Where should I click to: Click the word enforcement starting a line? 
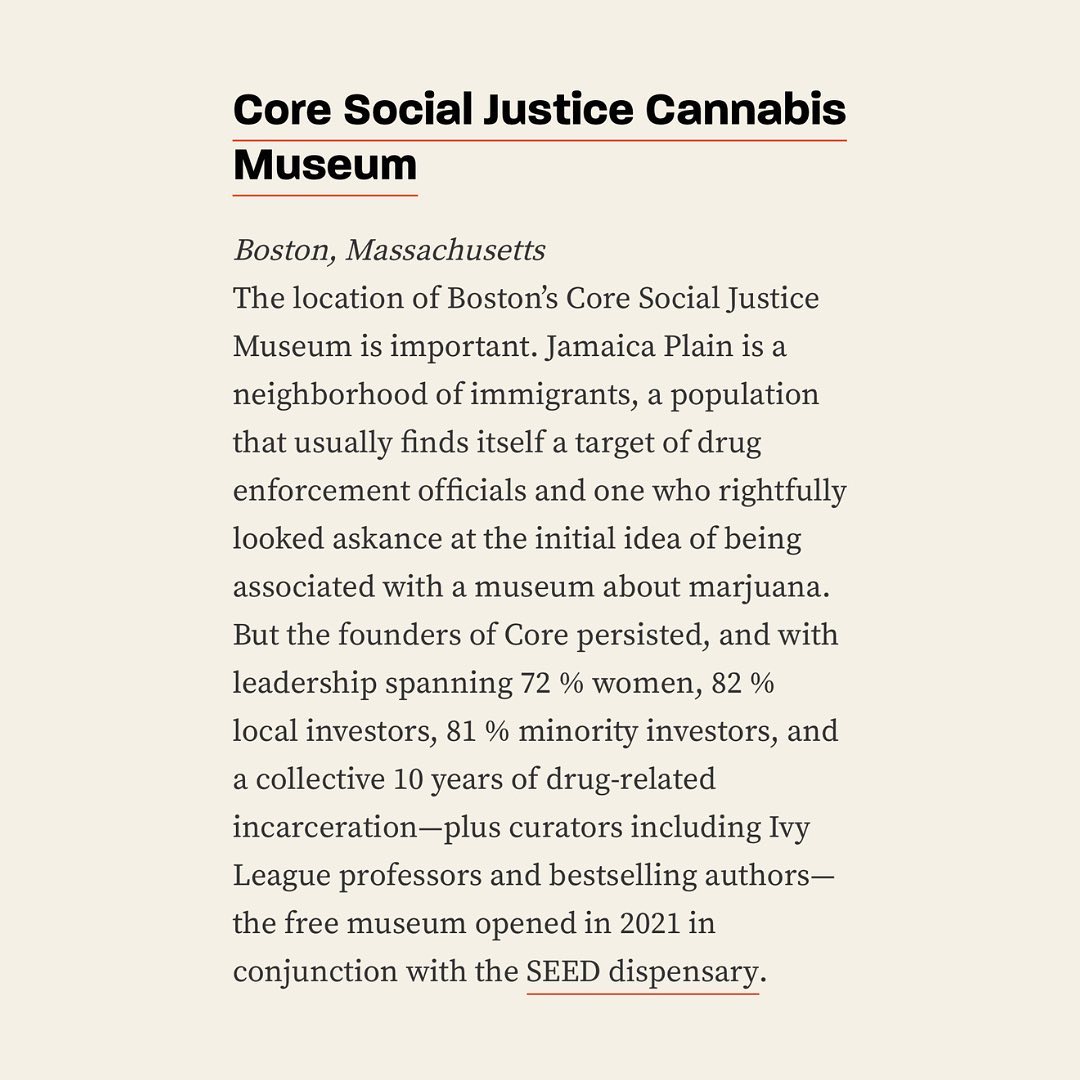[321, 491]
